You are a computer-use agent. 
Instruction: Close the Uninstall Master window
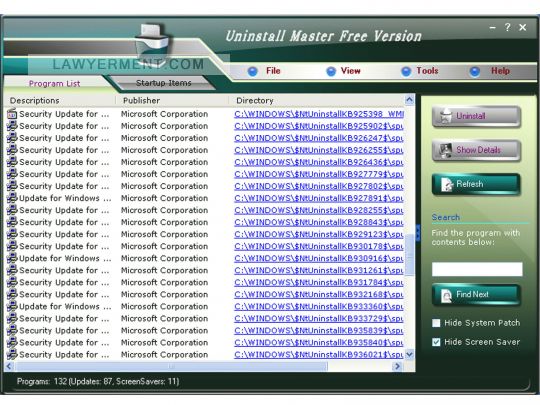click(522, 27)
